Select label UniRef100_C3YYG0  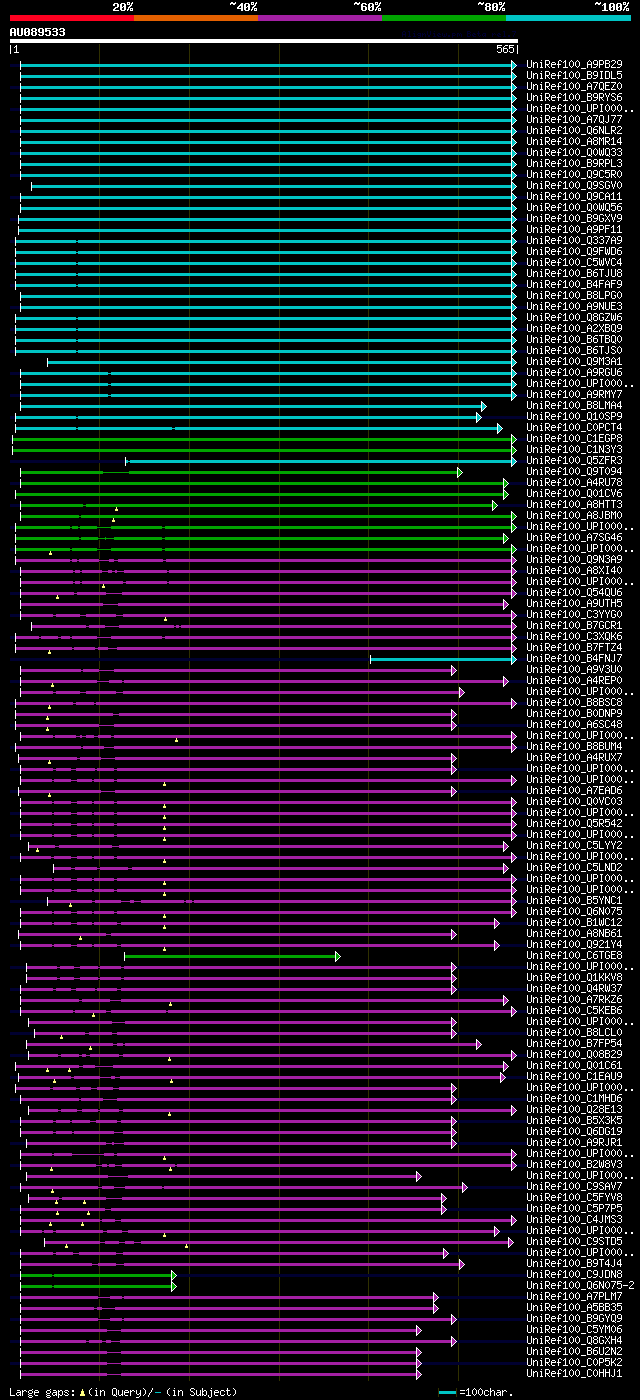coord(574,614)
